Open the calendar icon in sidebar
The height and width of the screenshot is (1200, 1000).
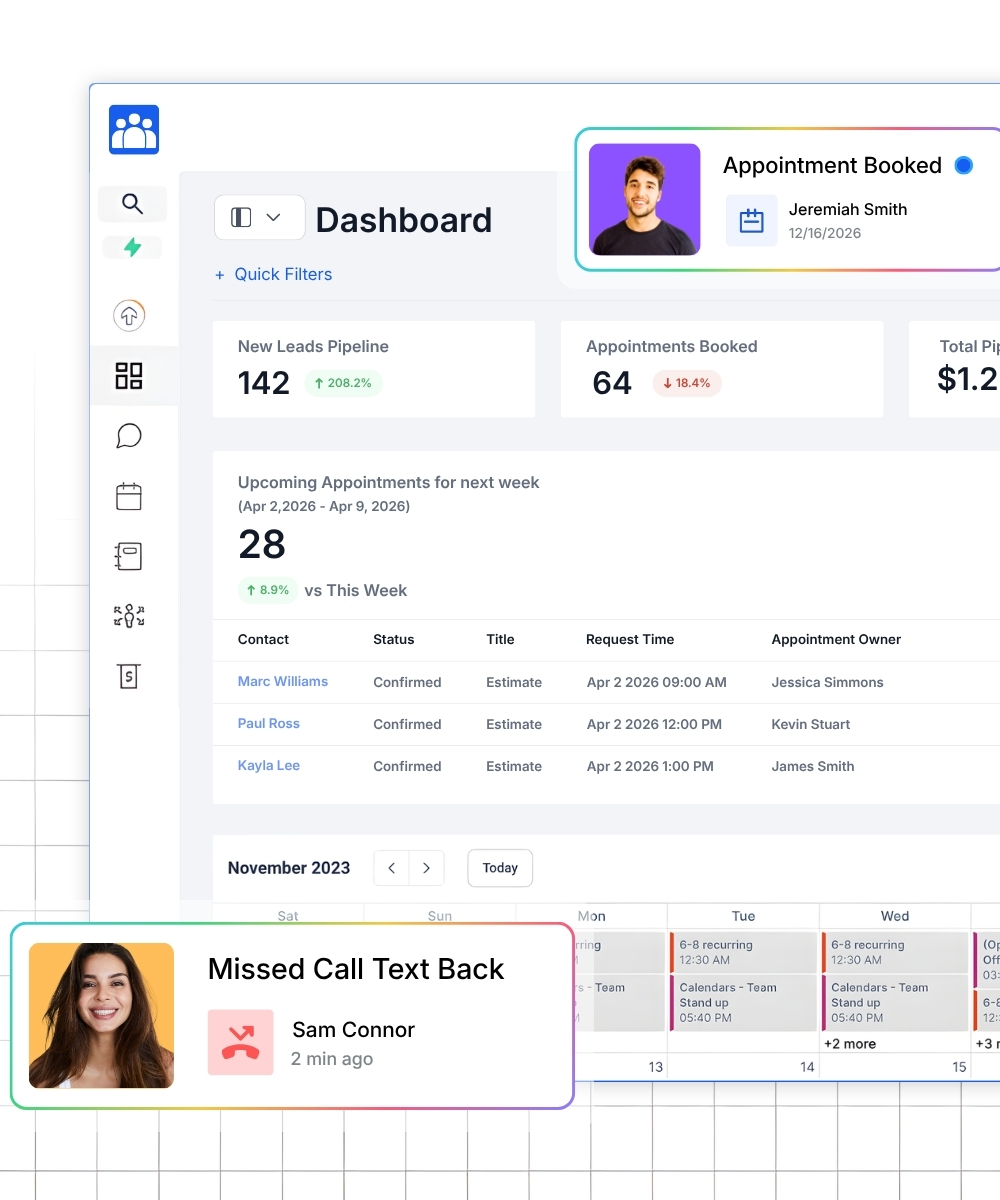coord(129,496)
